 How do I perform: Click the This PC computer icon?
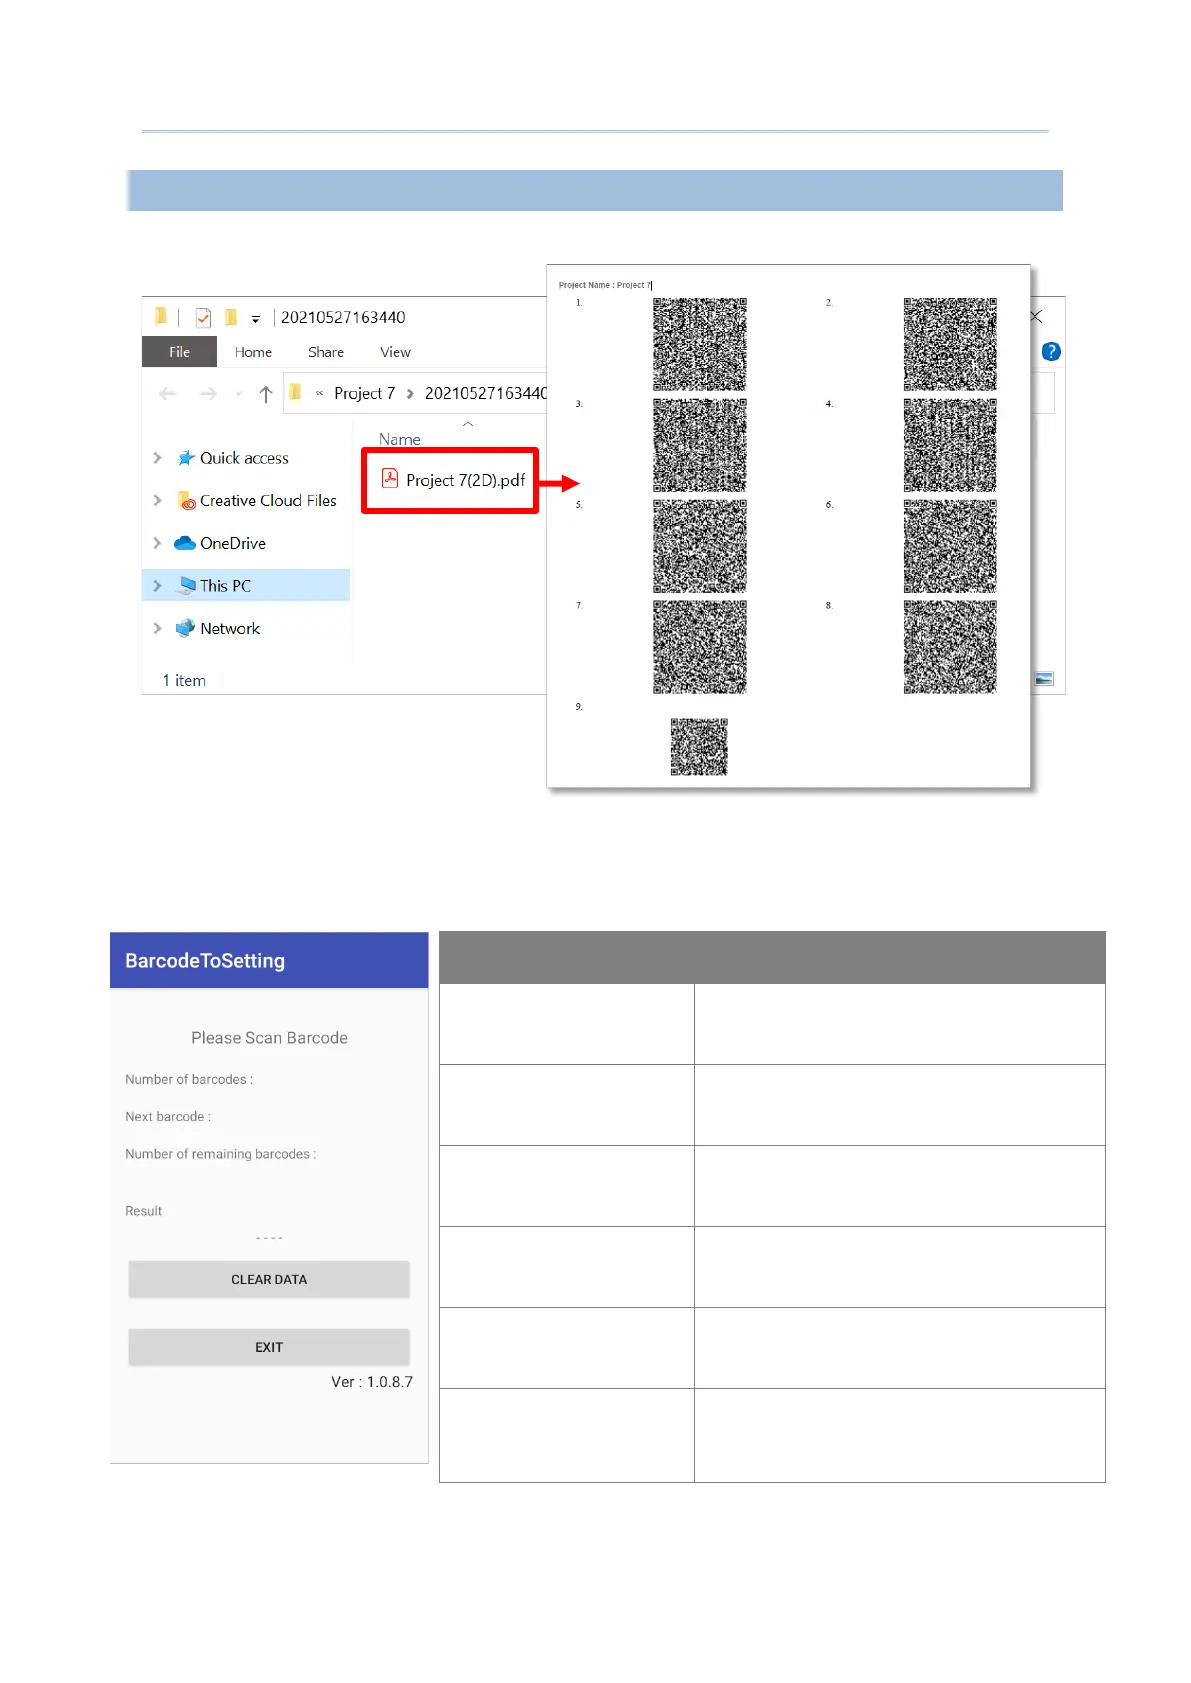click(x=186, y=586)
